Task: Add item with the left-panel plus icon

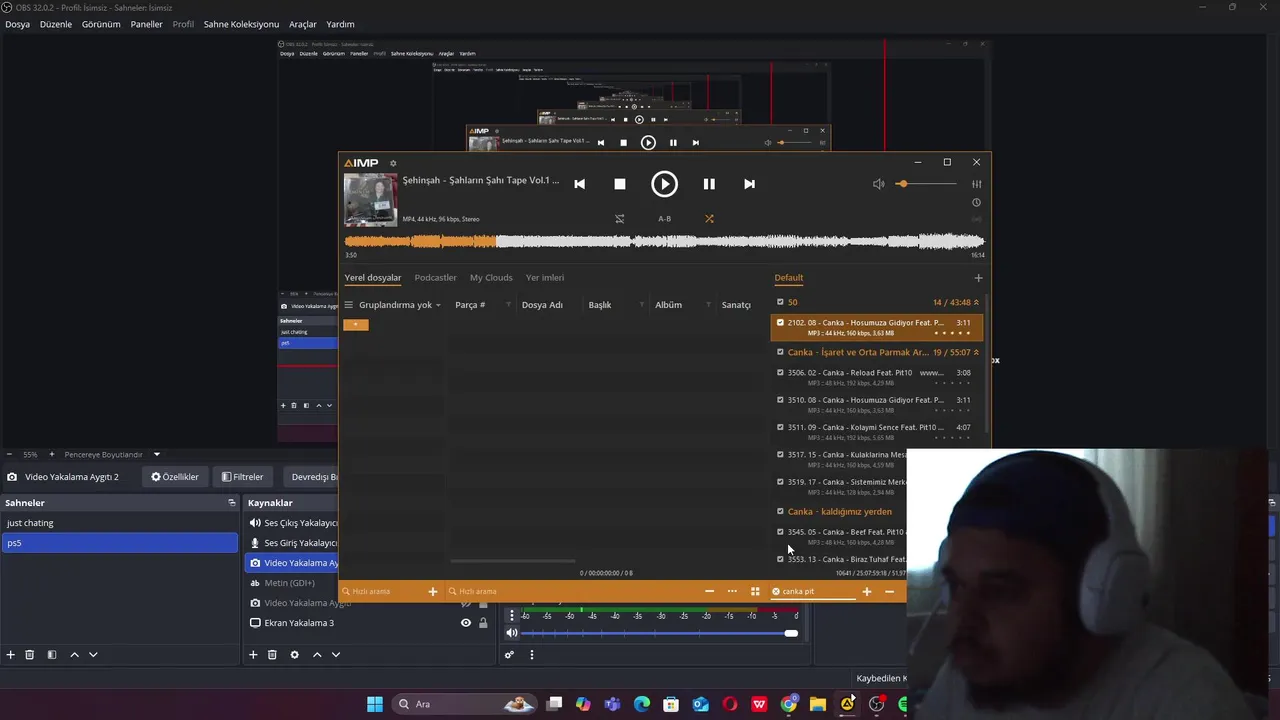Action: click(433, 591)
